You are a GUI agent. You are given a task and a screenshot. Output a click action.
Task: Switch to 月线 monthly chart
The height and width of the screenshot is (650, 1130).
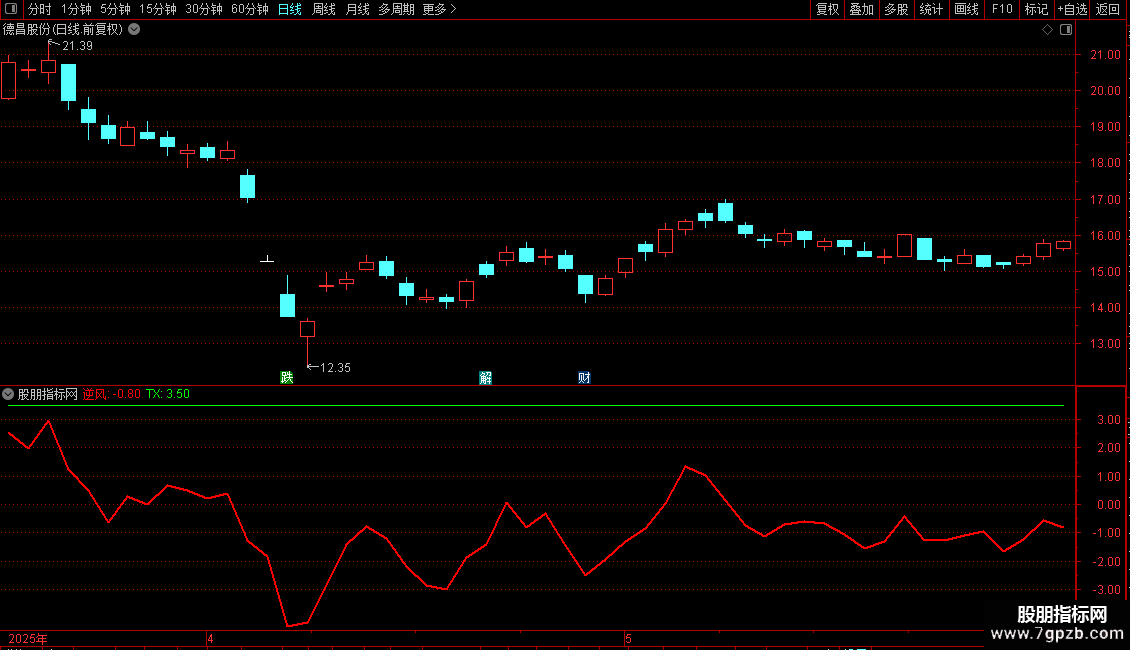click(357, 9)
